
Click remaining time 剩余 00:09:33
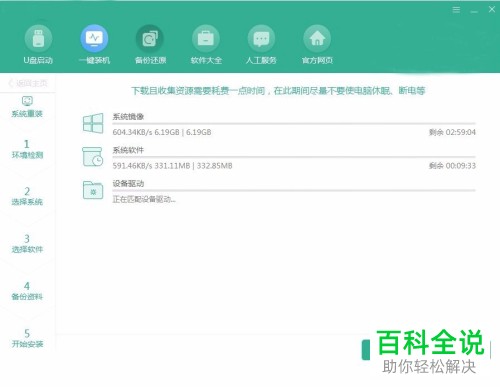[x=452, y=166]
